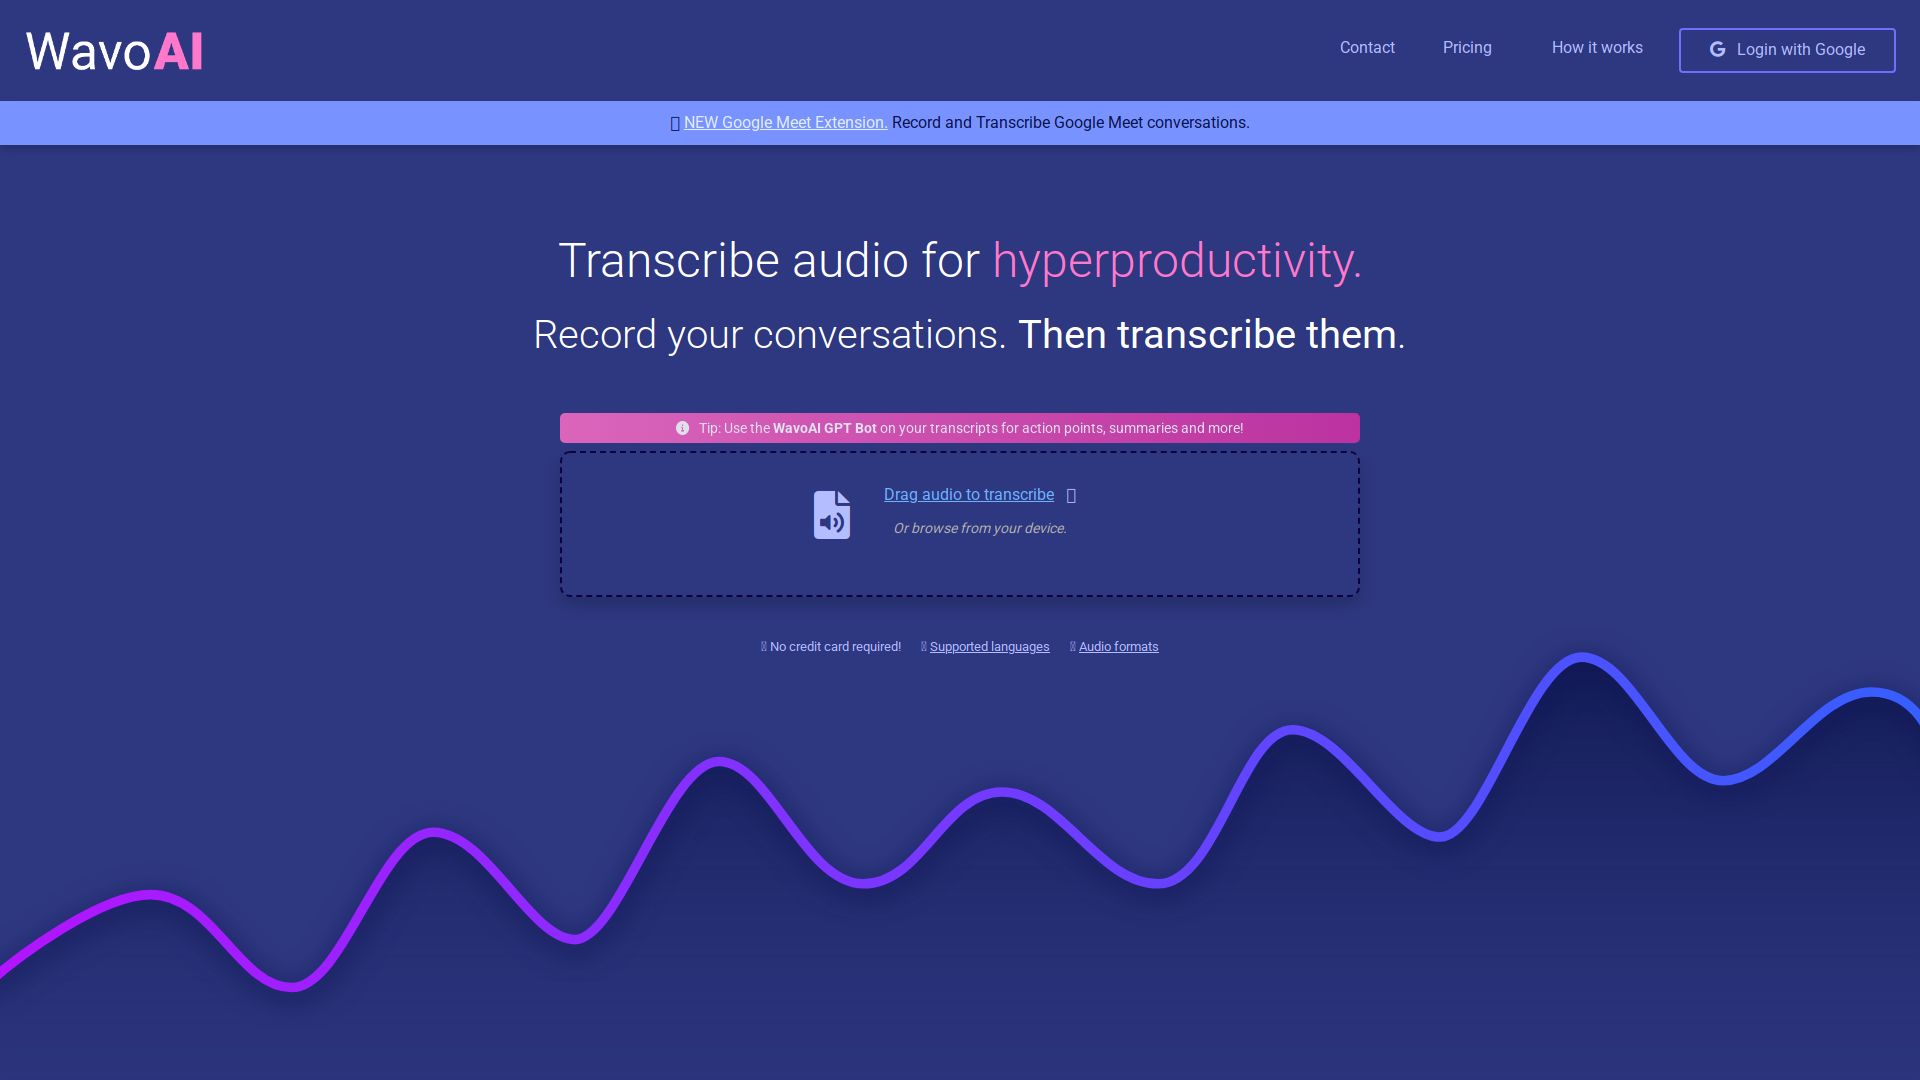Click 'Or browse from your device.' text

point(980,528)
